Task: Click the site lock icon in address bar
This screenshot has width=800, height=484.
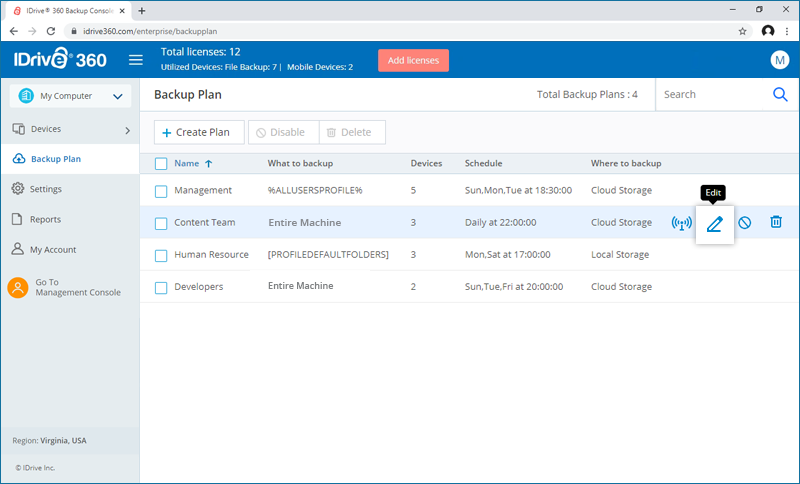Action: coord(74,31)
